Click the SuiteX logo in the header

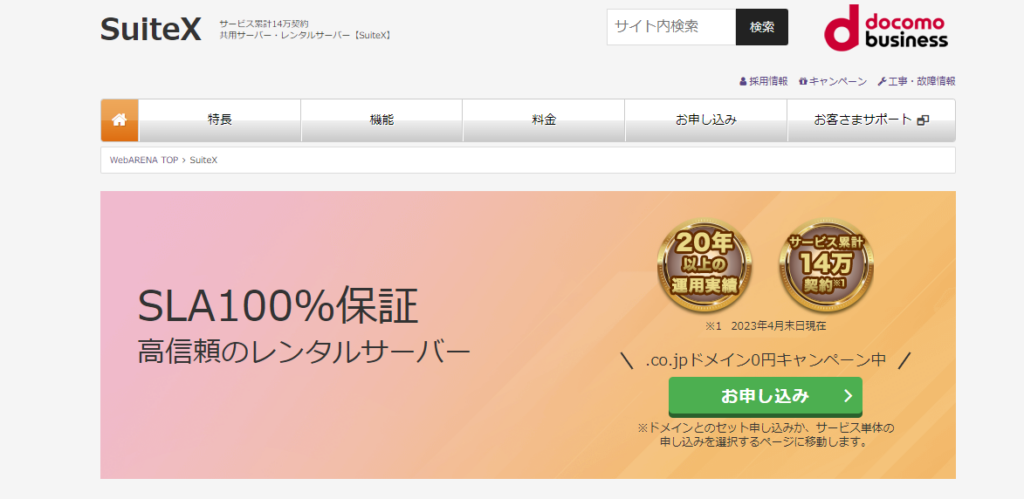[x=151, y=29]
